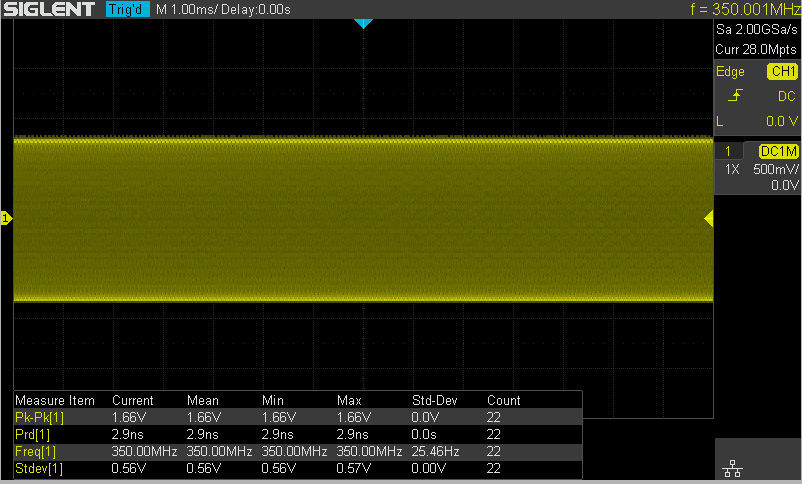This screenshot has width=802, height=484.
Task: Click the channel 1 number indicator
Action: point(728,151)
